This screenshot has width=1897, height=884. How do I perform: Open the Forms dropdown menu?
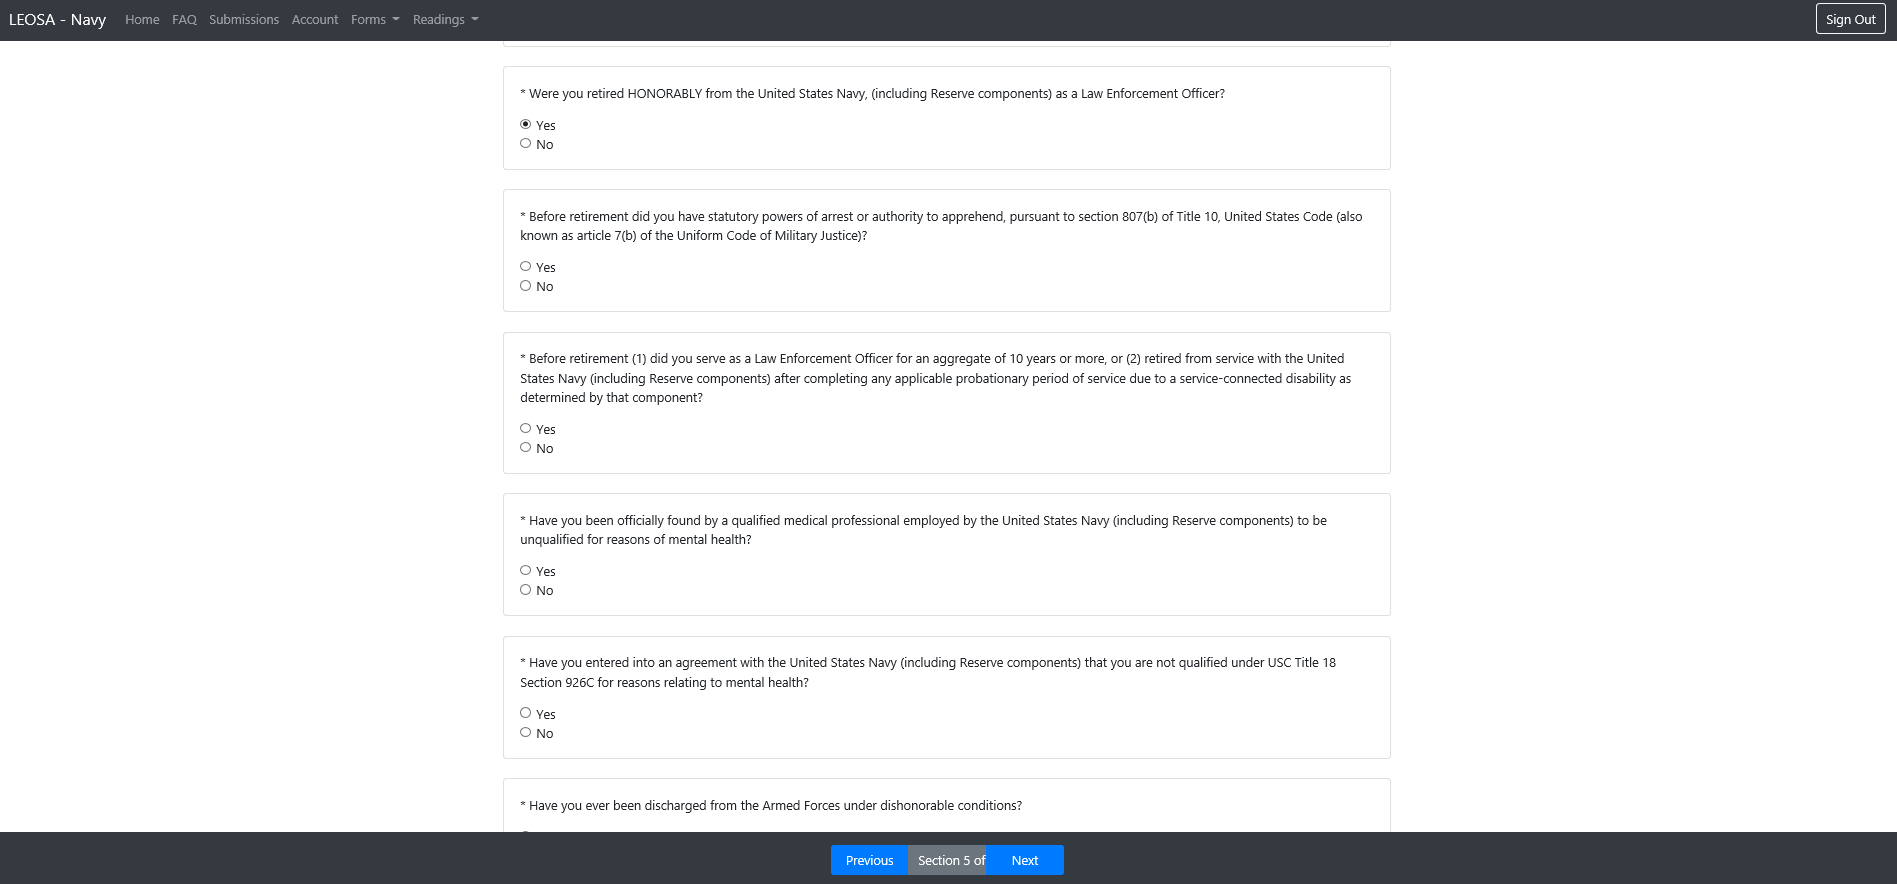(374, 20)
